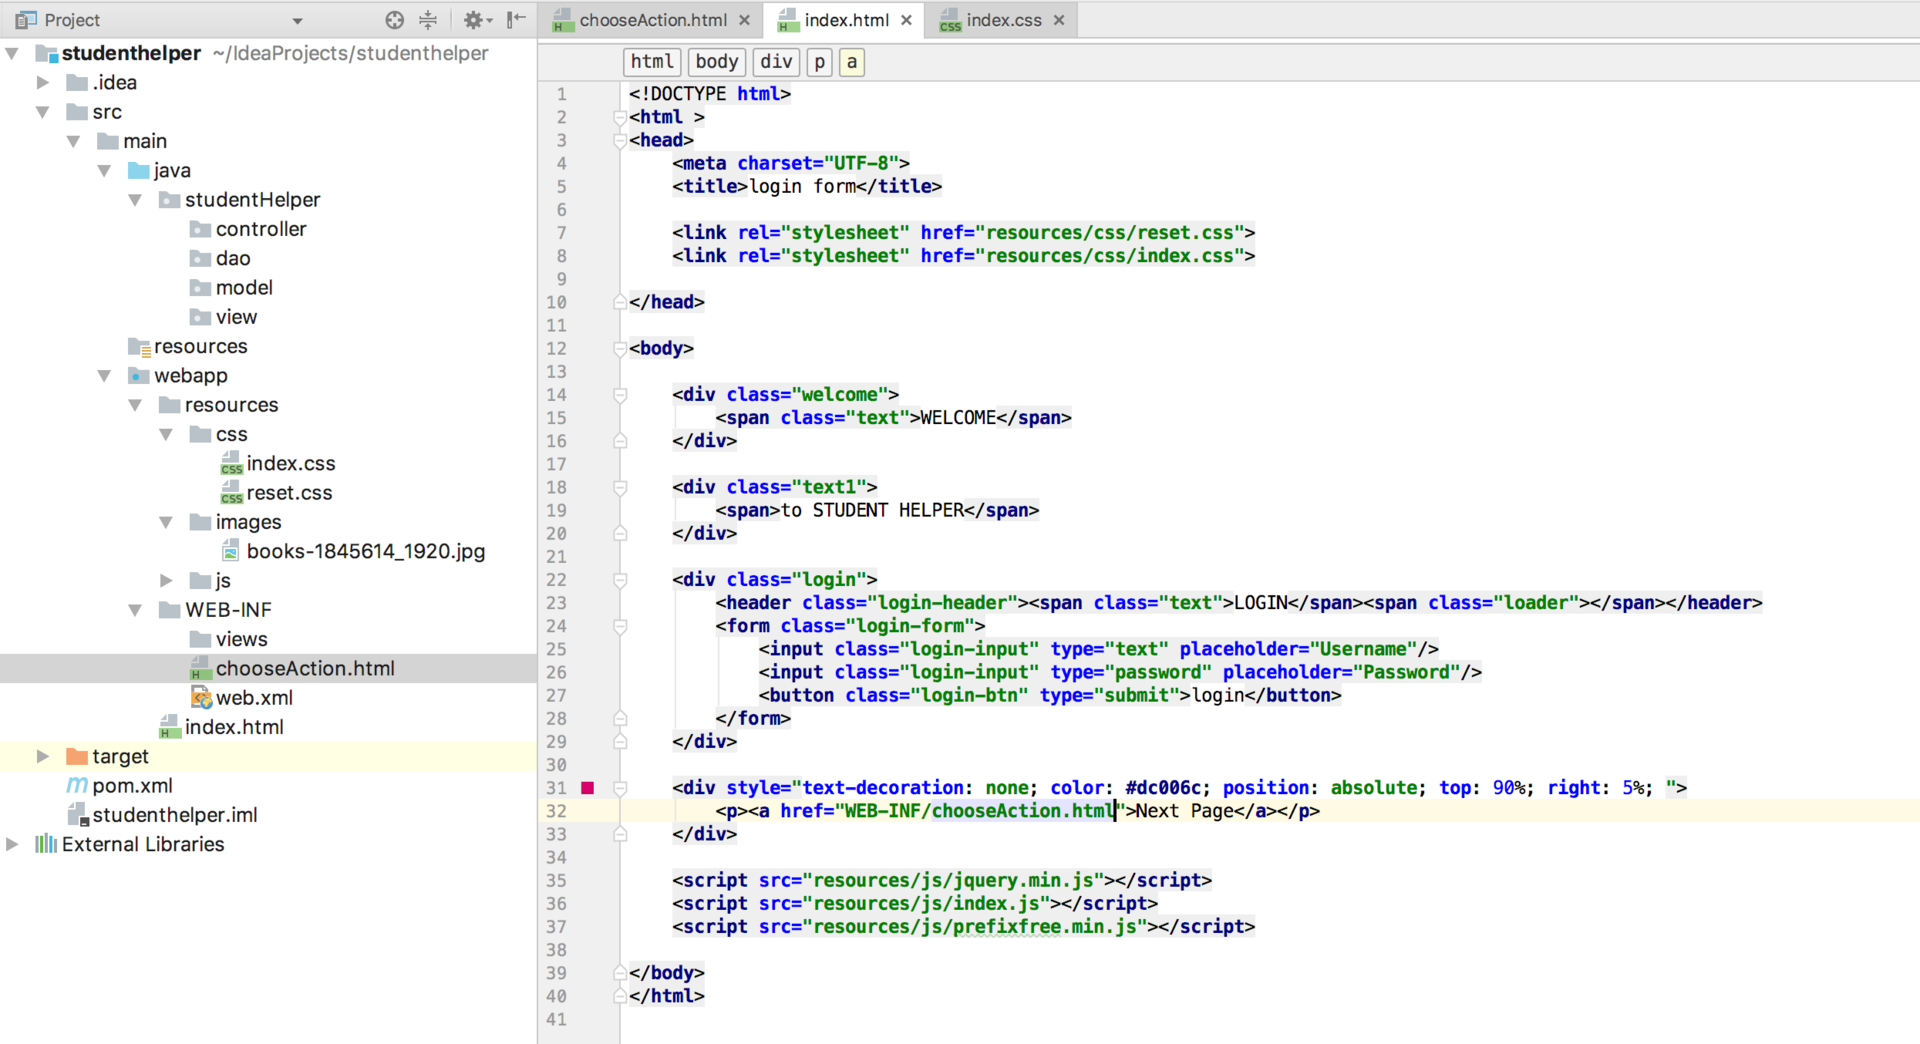
Task: Click the External Libraries icon
Action: (x=46, y=844)
